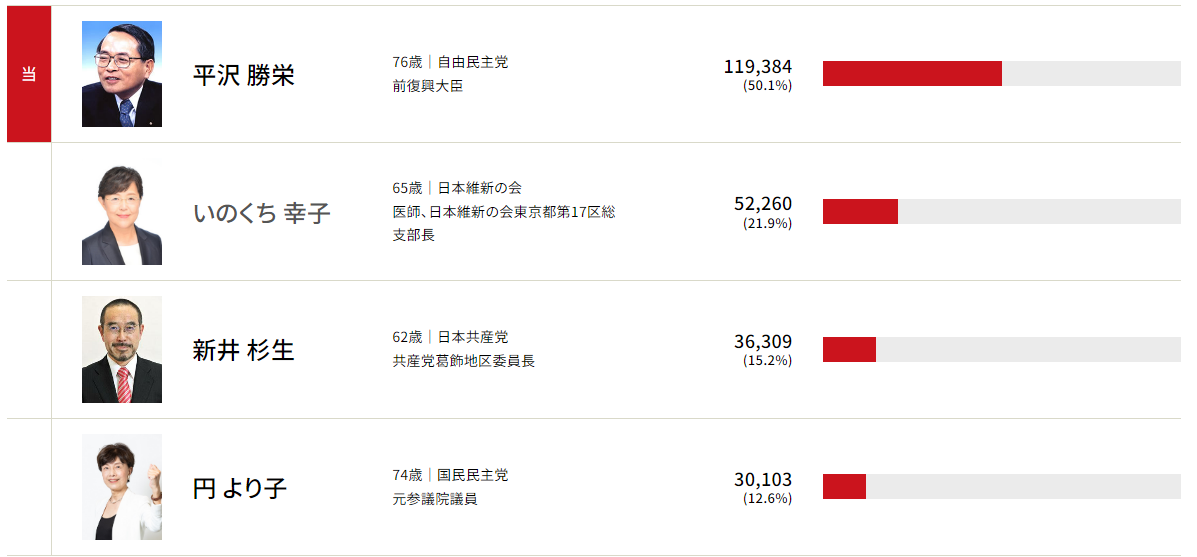Click the portrait beside いのくち 幸子

tap(122, 212)
